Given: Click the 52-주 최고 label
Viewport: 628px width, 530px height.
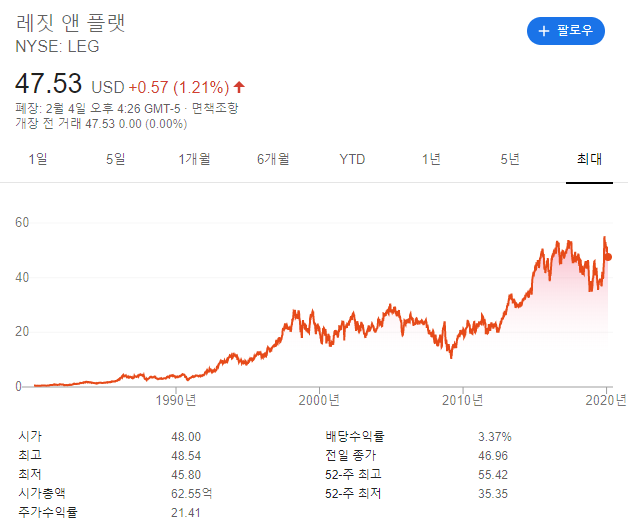Looking at the screenshot, I should pos(353,474).
